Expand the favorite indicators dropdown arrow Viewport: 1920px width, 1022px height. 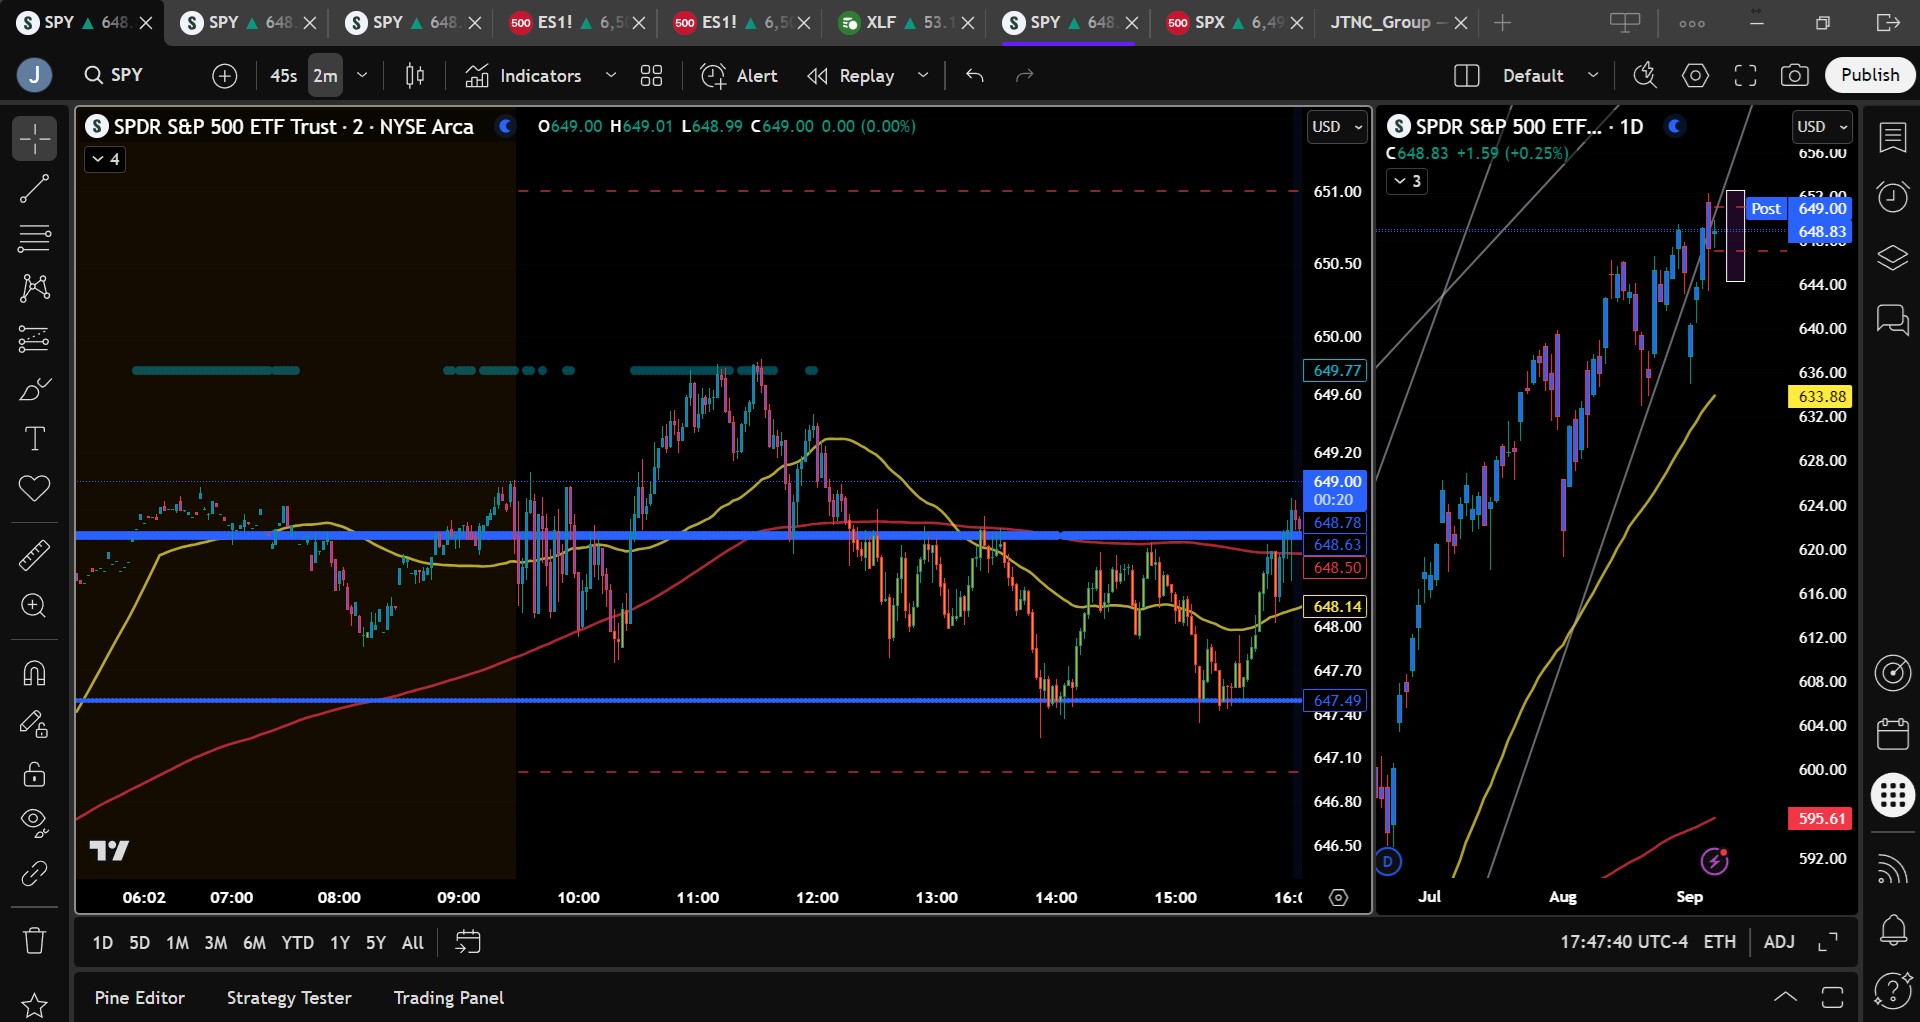[x=611, y=75]
